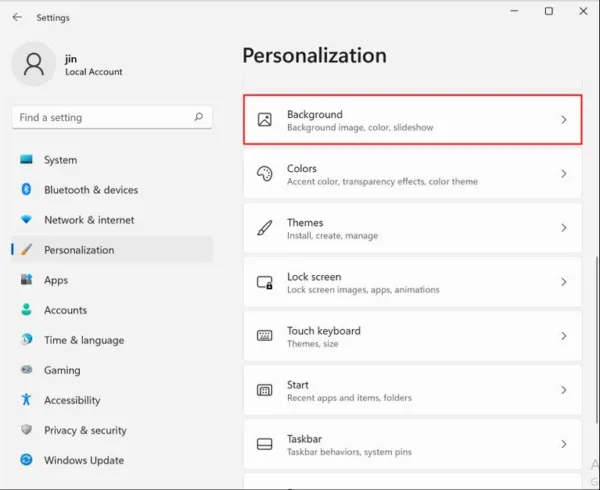Switch to Privacy & security
This screenshot has width=600, height=490.
pos(112,430)
